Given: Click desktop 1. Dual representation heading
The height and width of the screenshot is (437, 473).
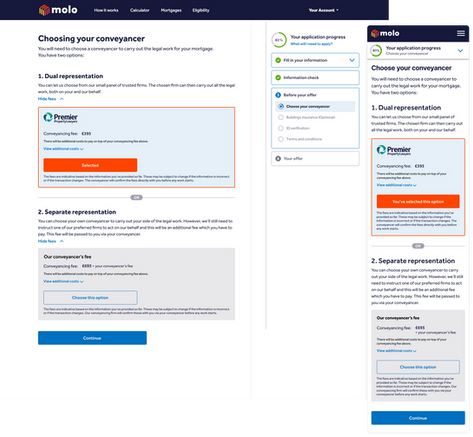Looking at the screenshot, I should pos(71,76).
